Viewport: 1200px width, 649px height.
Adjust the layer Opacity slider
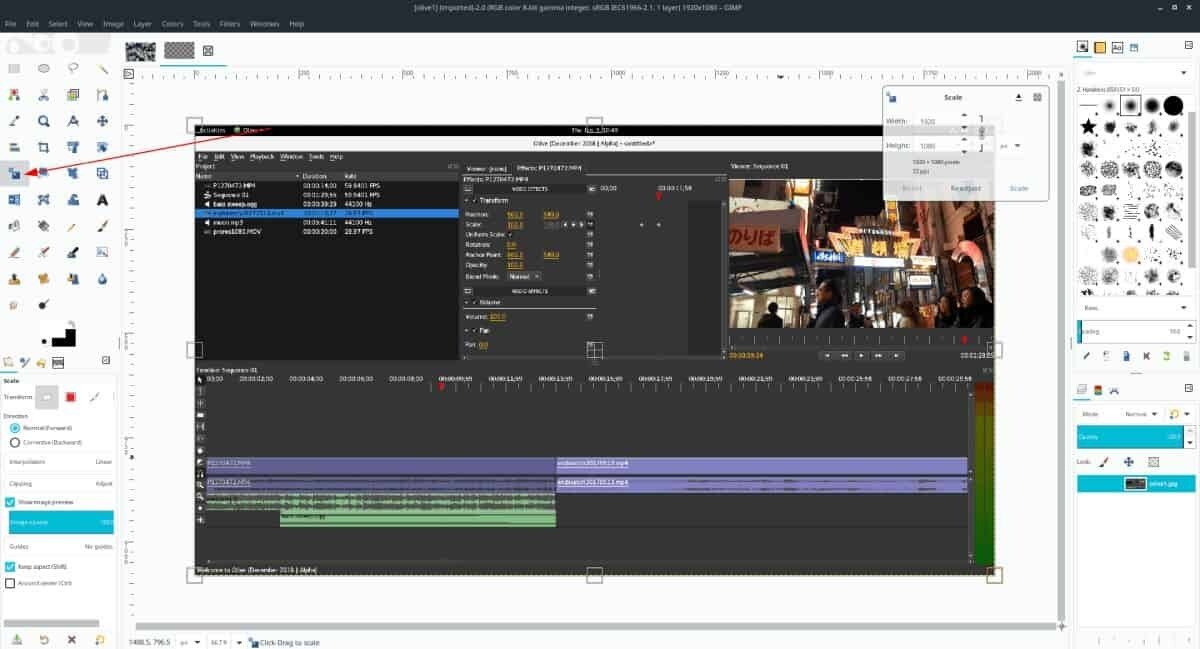point(1130,436)
